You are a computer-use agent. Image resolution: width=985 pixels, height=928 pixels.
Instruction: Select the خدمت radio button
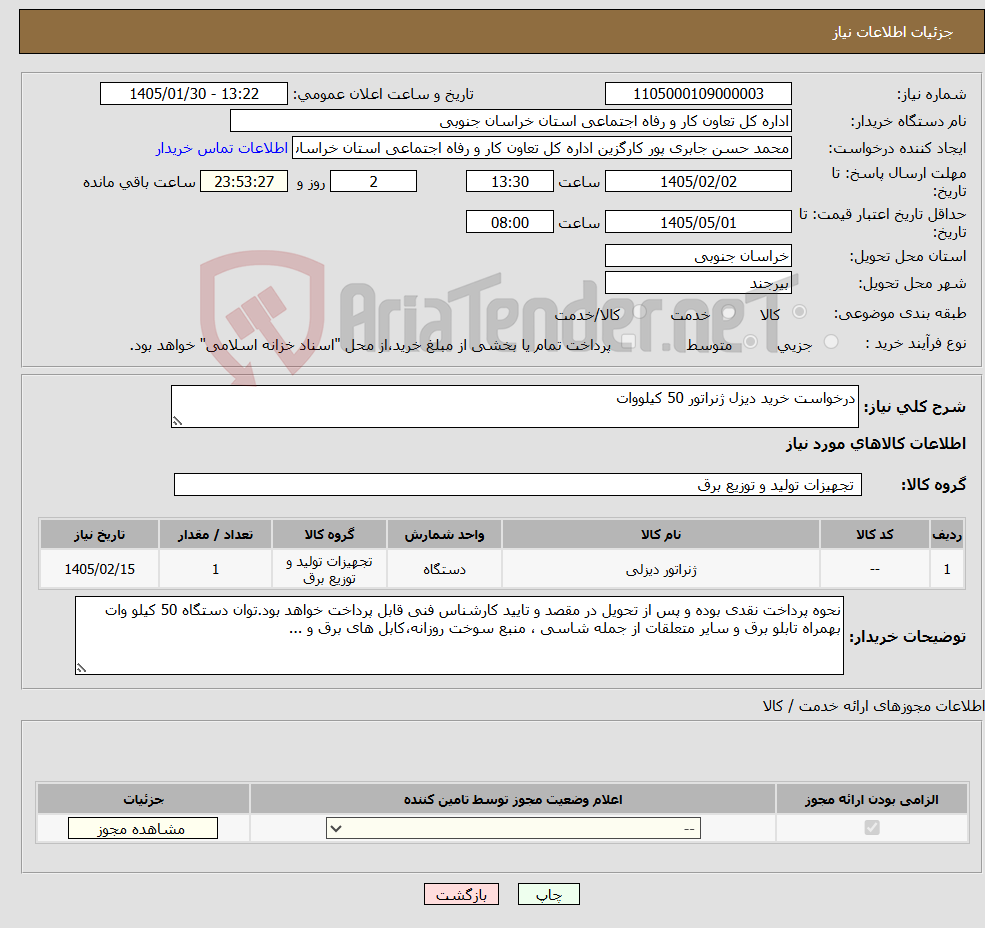tap(729, 312)
